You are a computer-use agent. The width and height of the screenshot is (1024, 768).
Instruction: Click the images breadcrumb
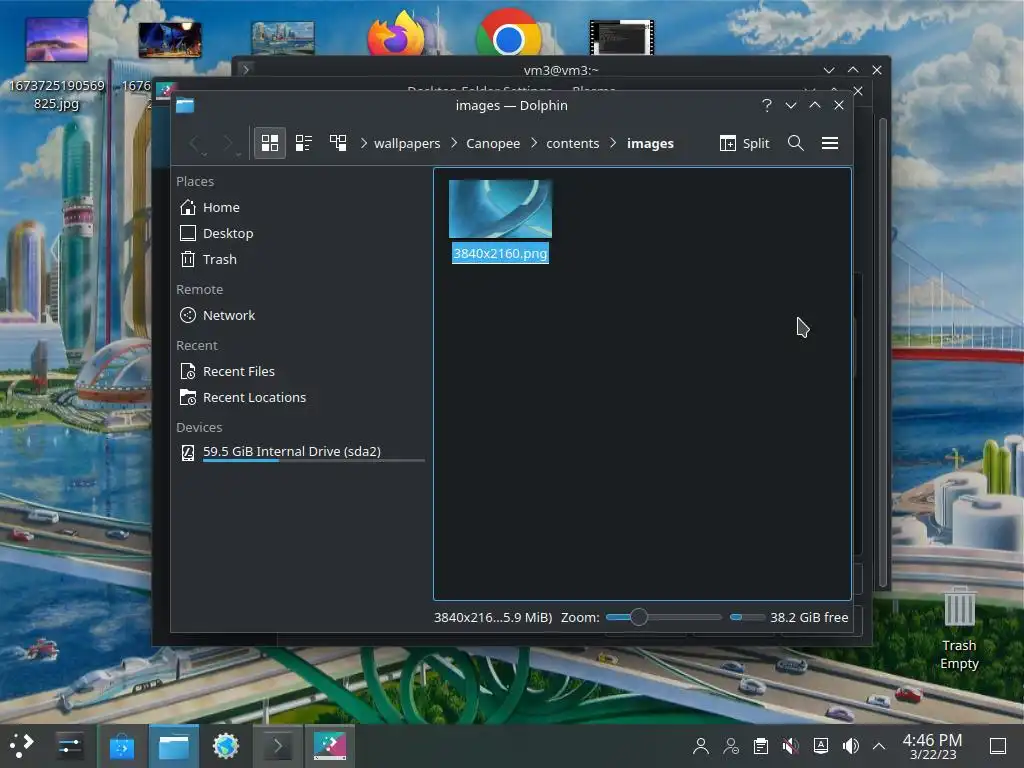(650, 144)
